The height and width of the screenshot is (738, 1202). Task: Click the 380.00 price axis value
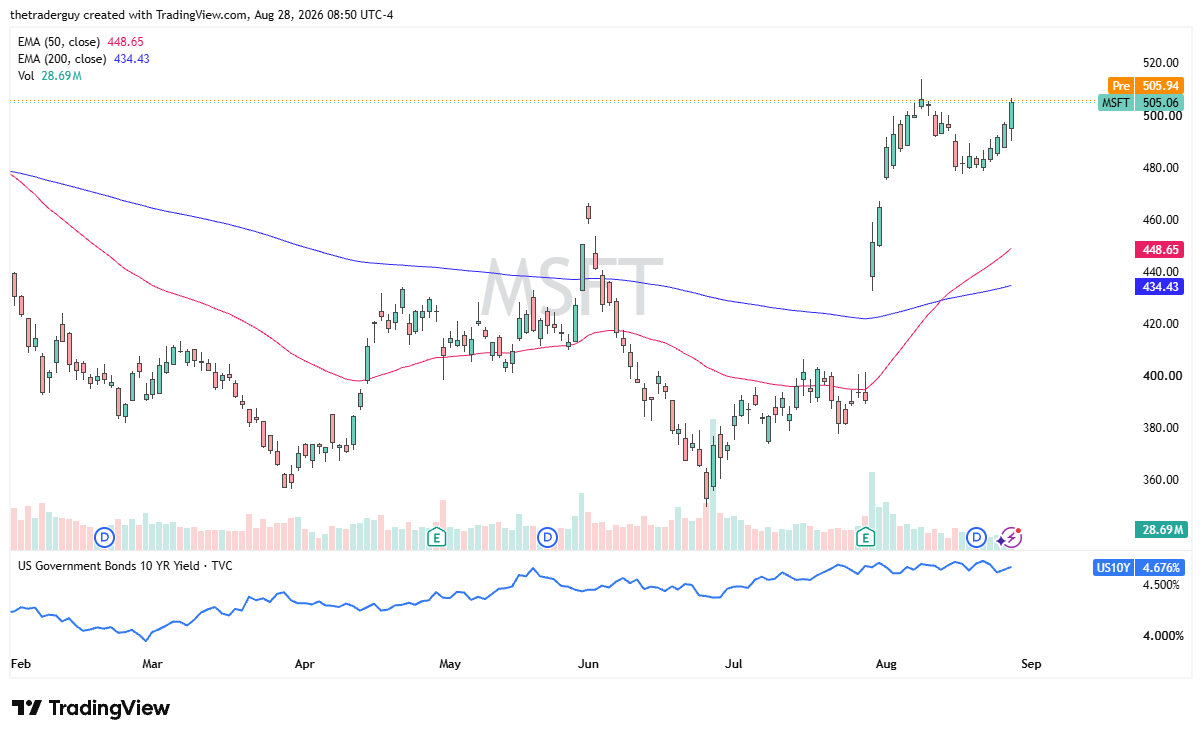1162,428
